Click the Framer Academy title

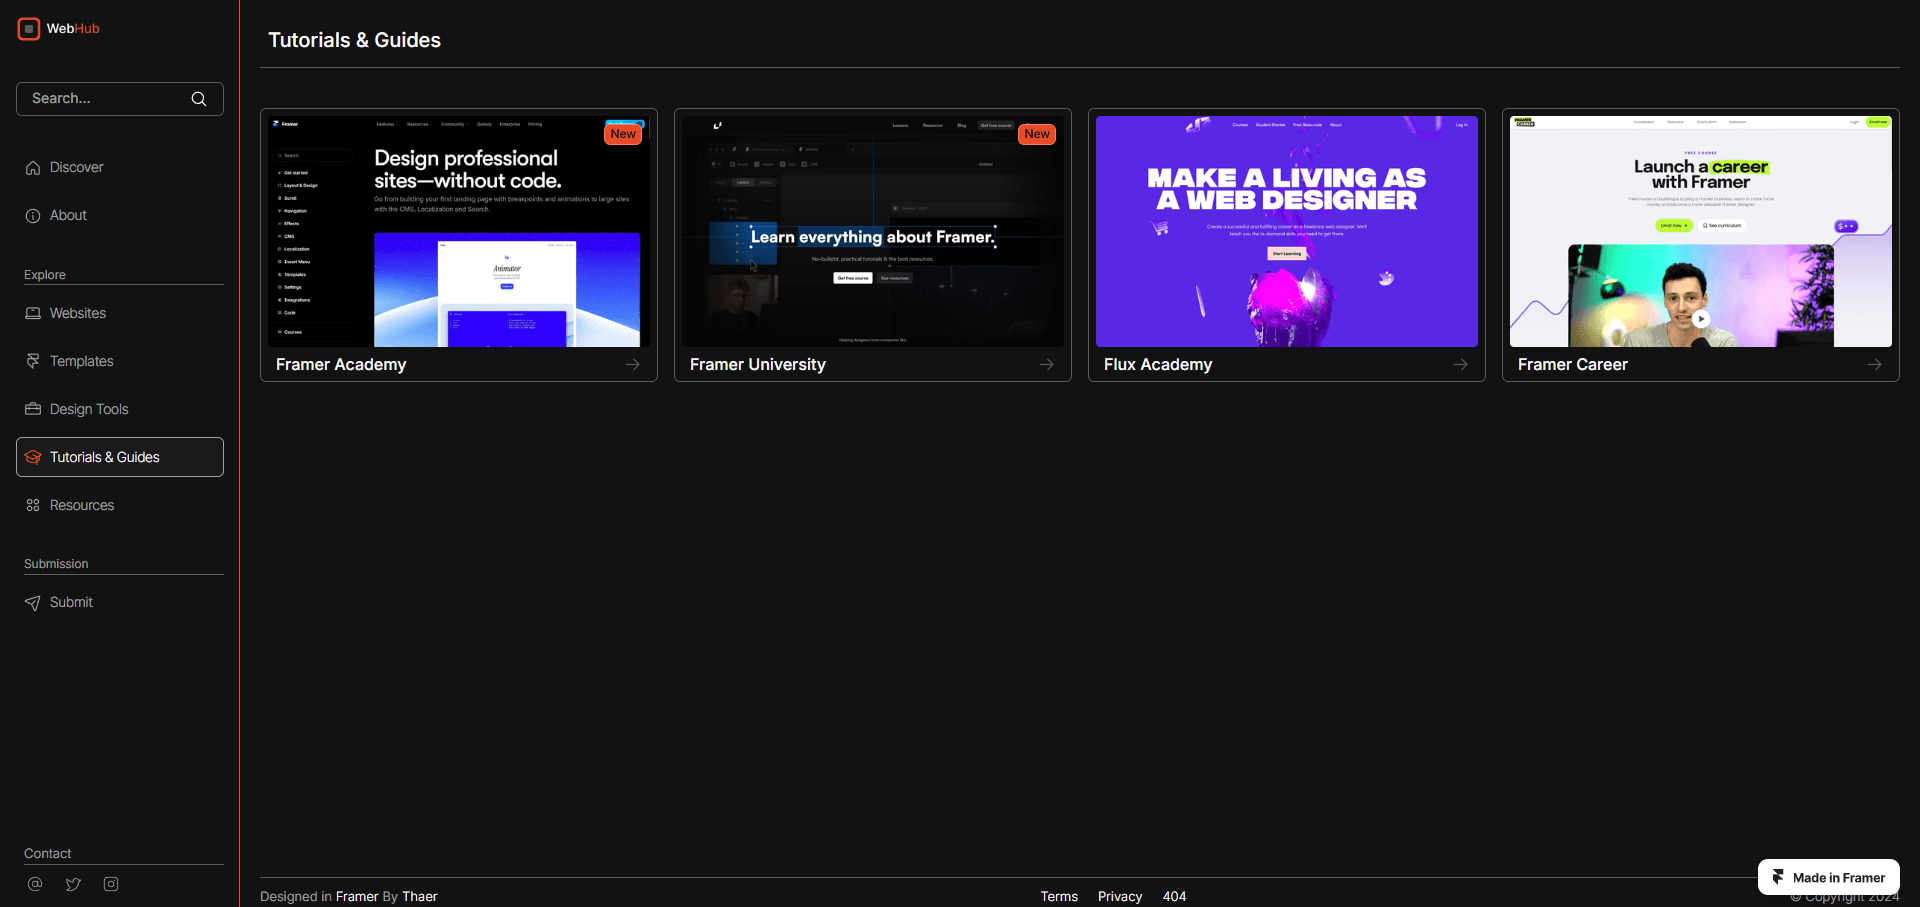(x=341, y=365)
